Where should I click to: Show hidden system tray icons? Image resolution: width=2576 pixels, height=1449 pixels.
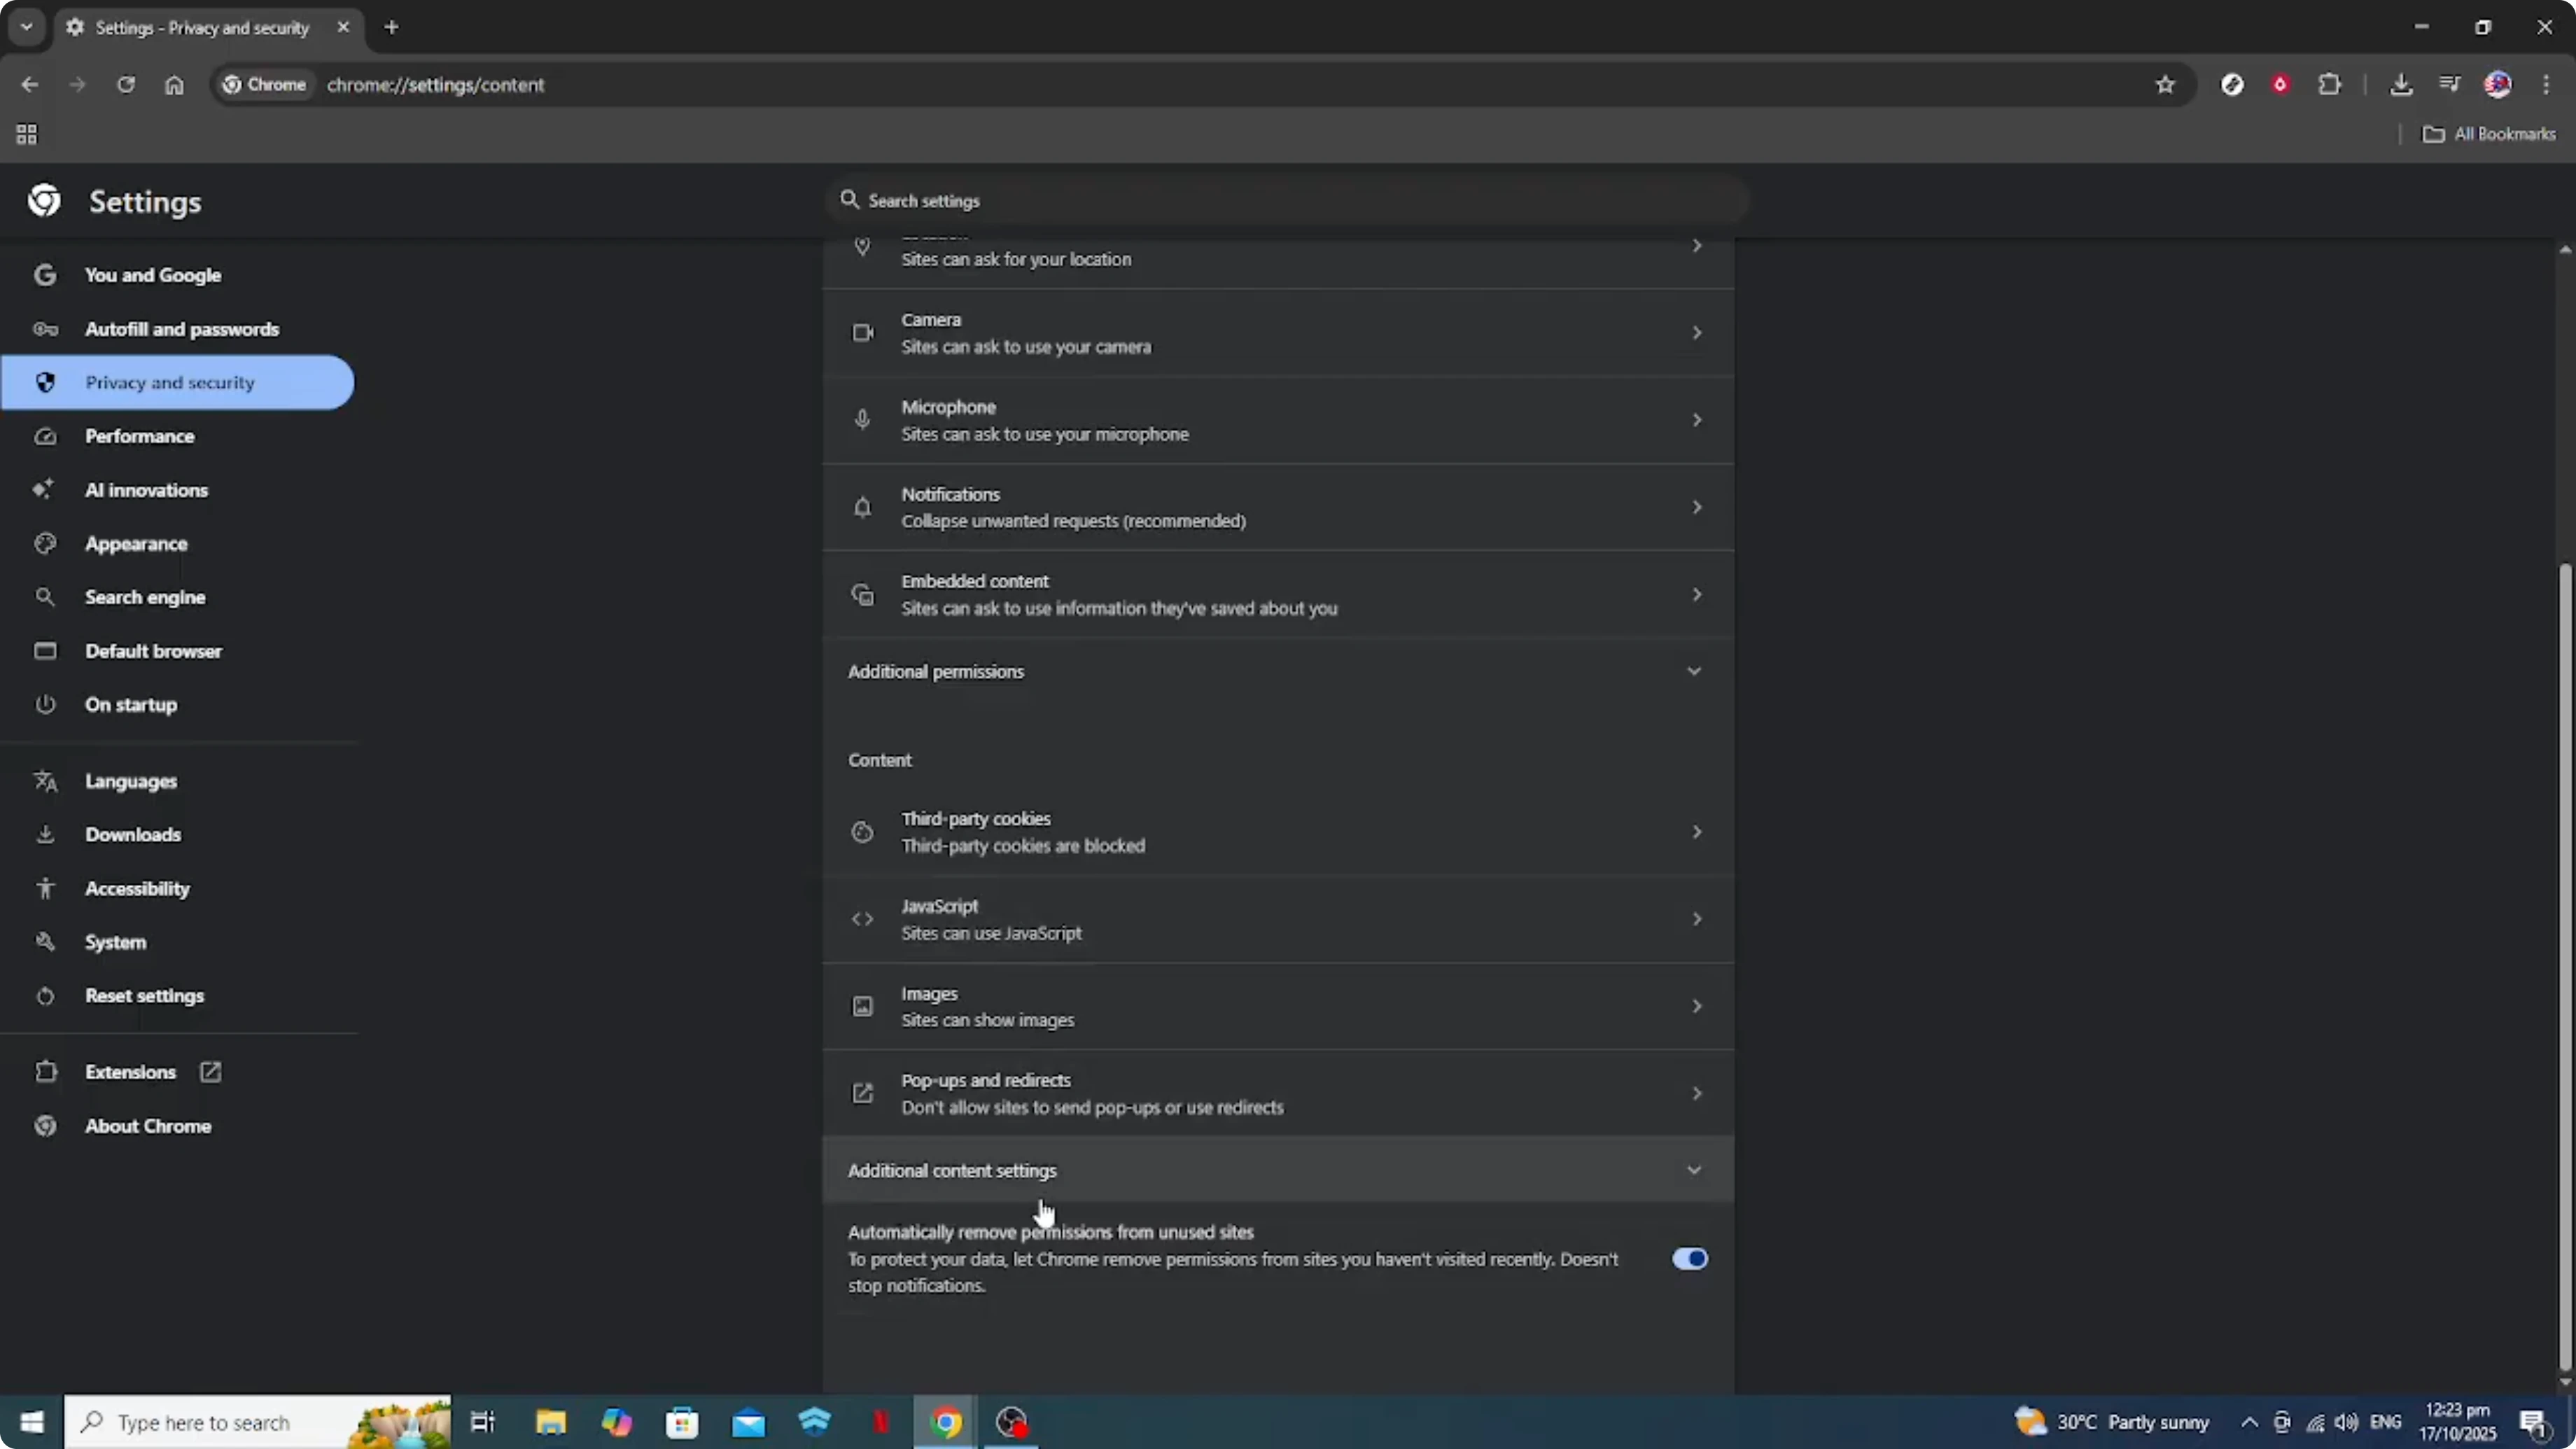click(2249, 1422)
